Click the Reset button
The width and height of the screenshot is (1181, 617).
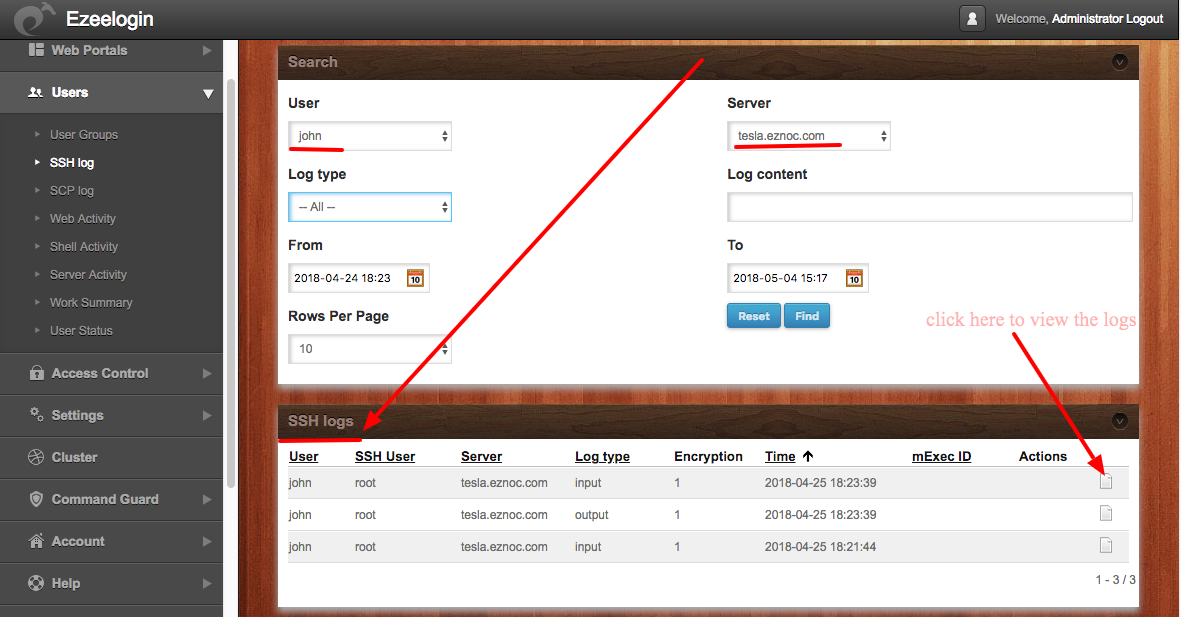tap(754, 316)
